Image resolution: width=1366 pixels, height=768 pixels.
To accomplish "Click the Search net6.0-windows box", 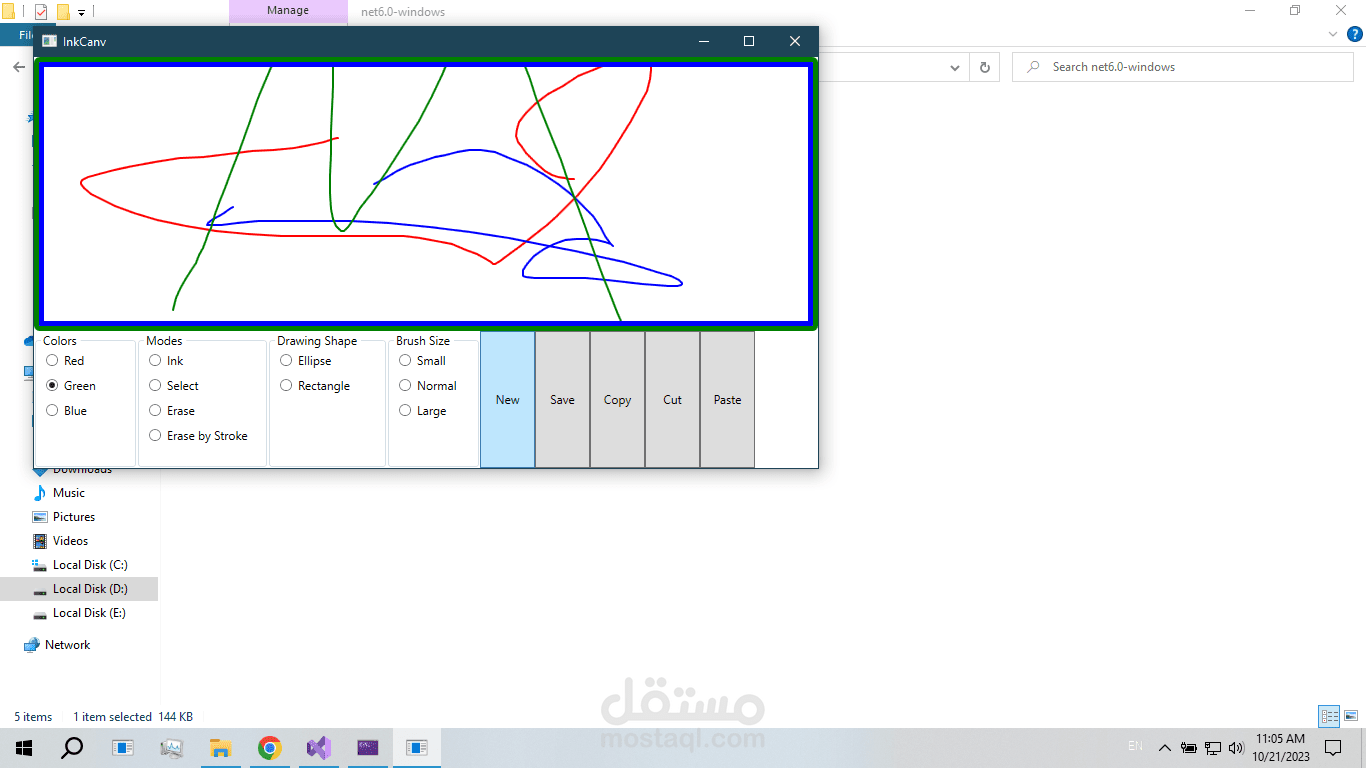I will [1183, 67].
